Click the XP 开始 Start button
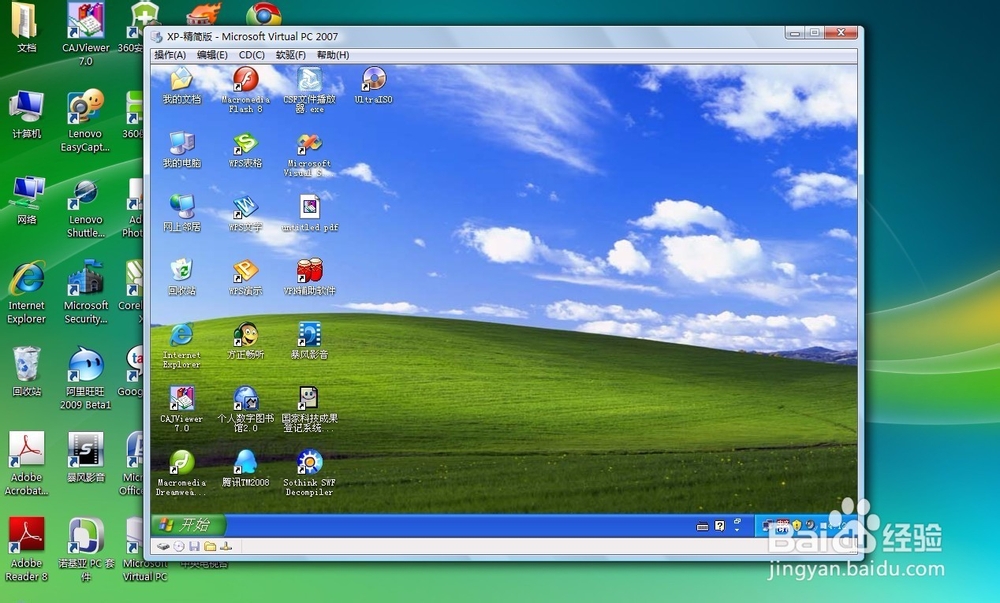The height and width of the screenshot is (603, 1000). pos(189,525)
